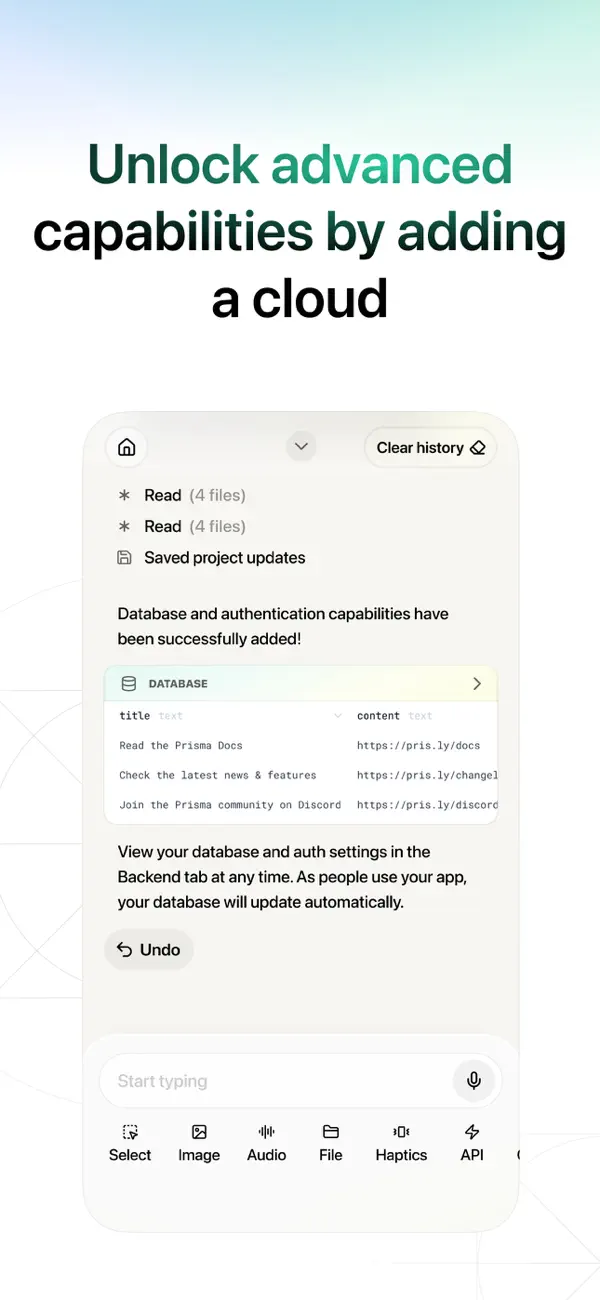This screenshot has width=600, height=1300.
Task: Open the File tool
Action: point(330,1143)
